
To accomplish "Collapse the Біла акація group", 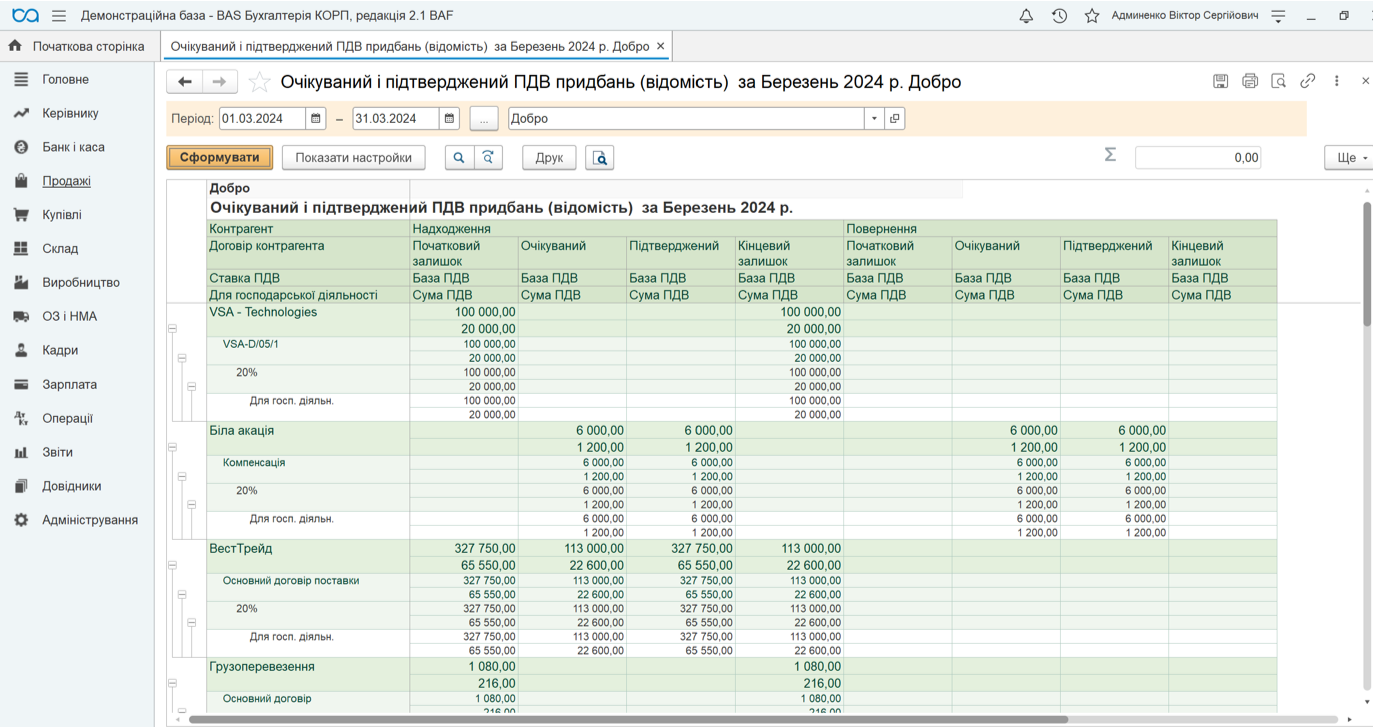I will tap(172, 447).
